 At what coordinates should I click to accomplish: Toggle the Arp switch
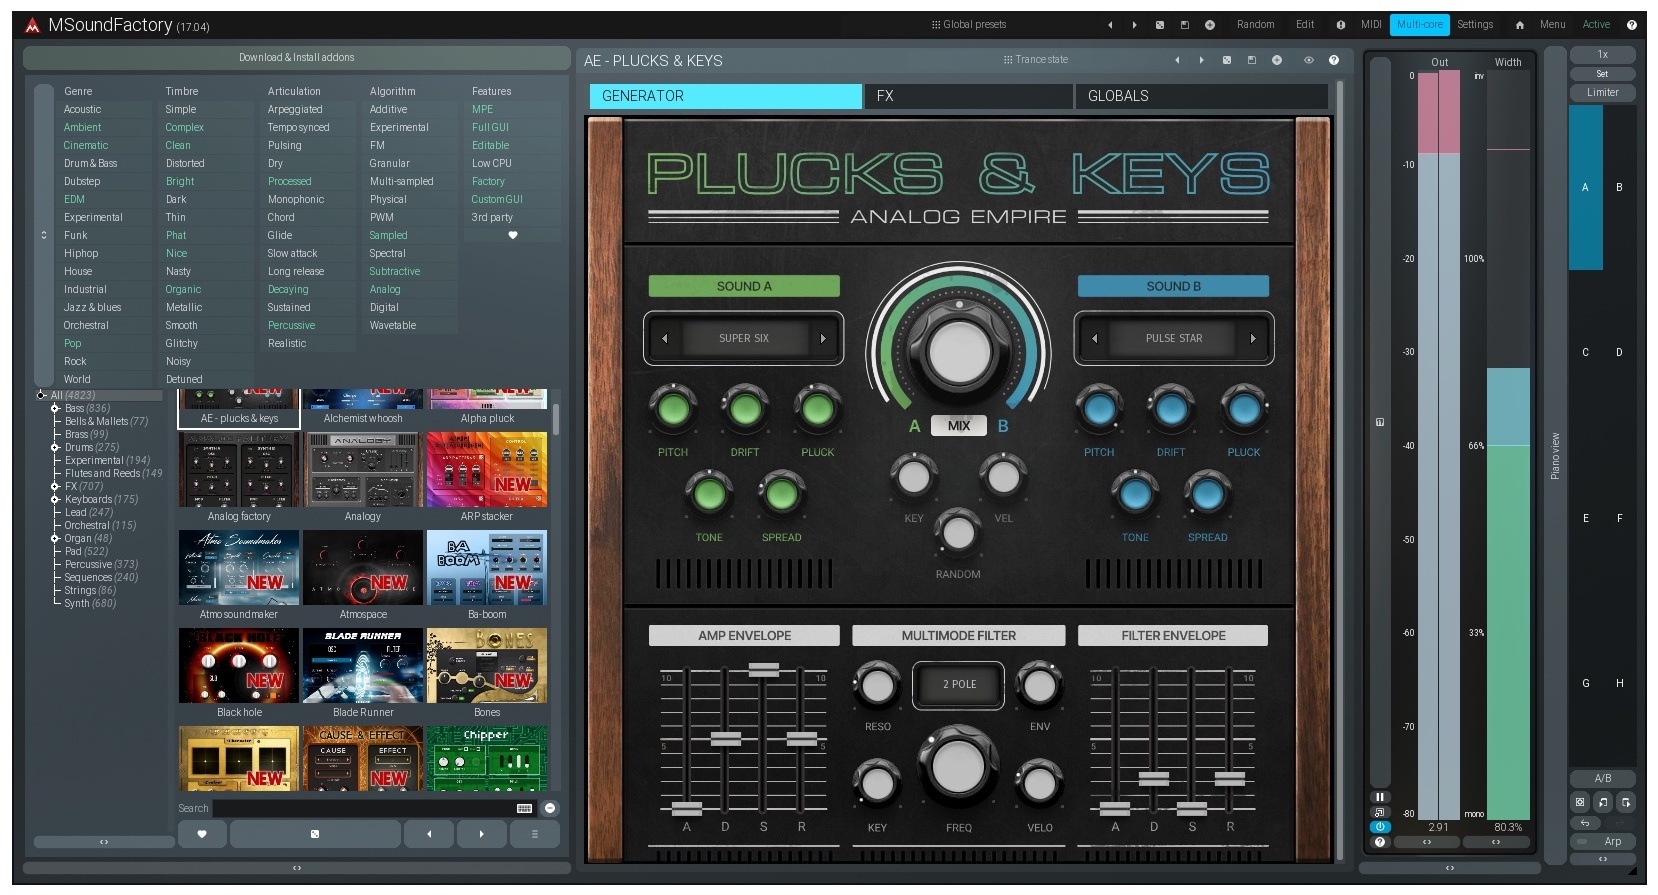pos(1603,842)
